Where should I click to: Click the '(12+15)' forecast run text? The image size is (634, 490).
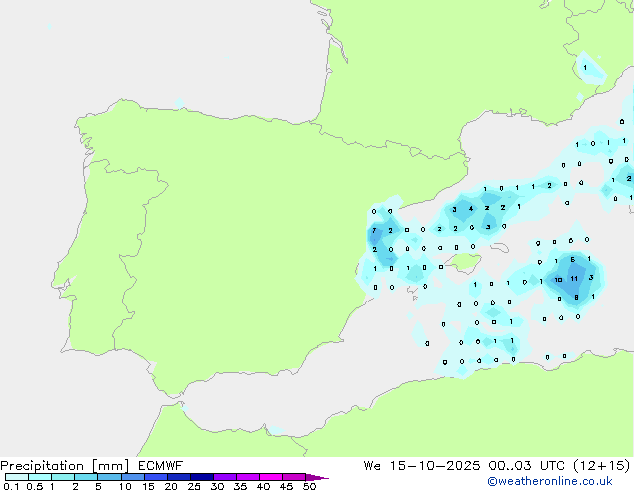click(602, 466)
